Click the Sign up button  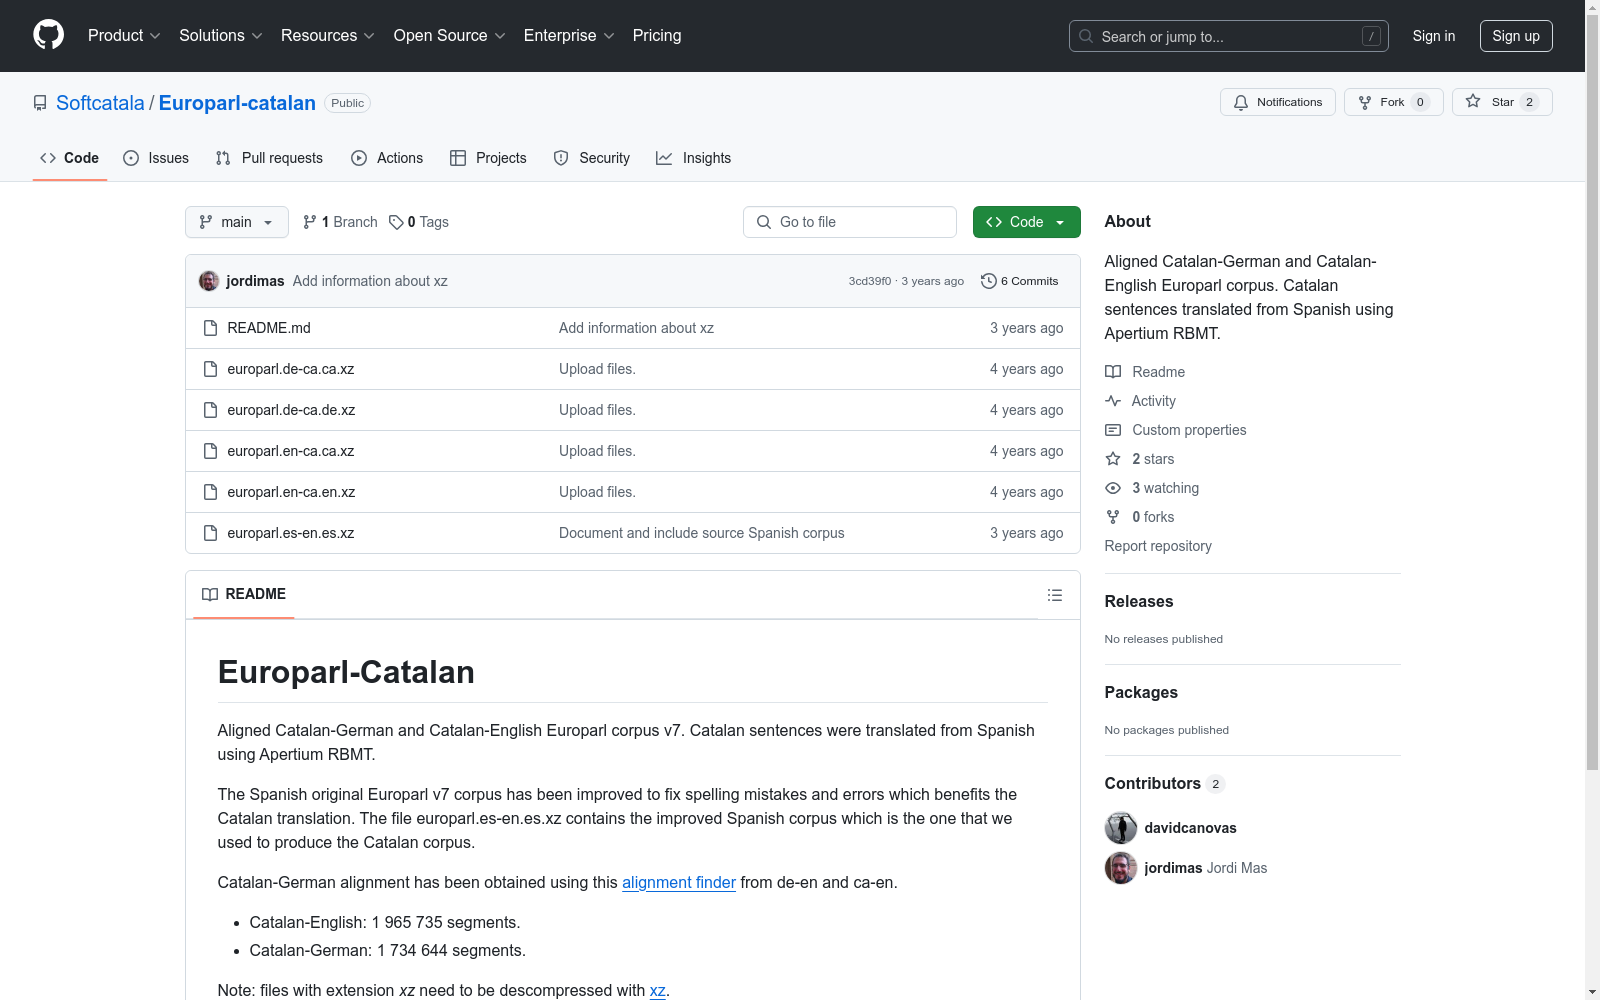pyautogui.click(x=1516, y=36)
